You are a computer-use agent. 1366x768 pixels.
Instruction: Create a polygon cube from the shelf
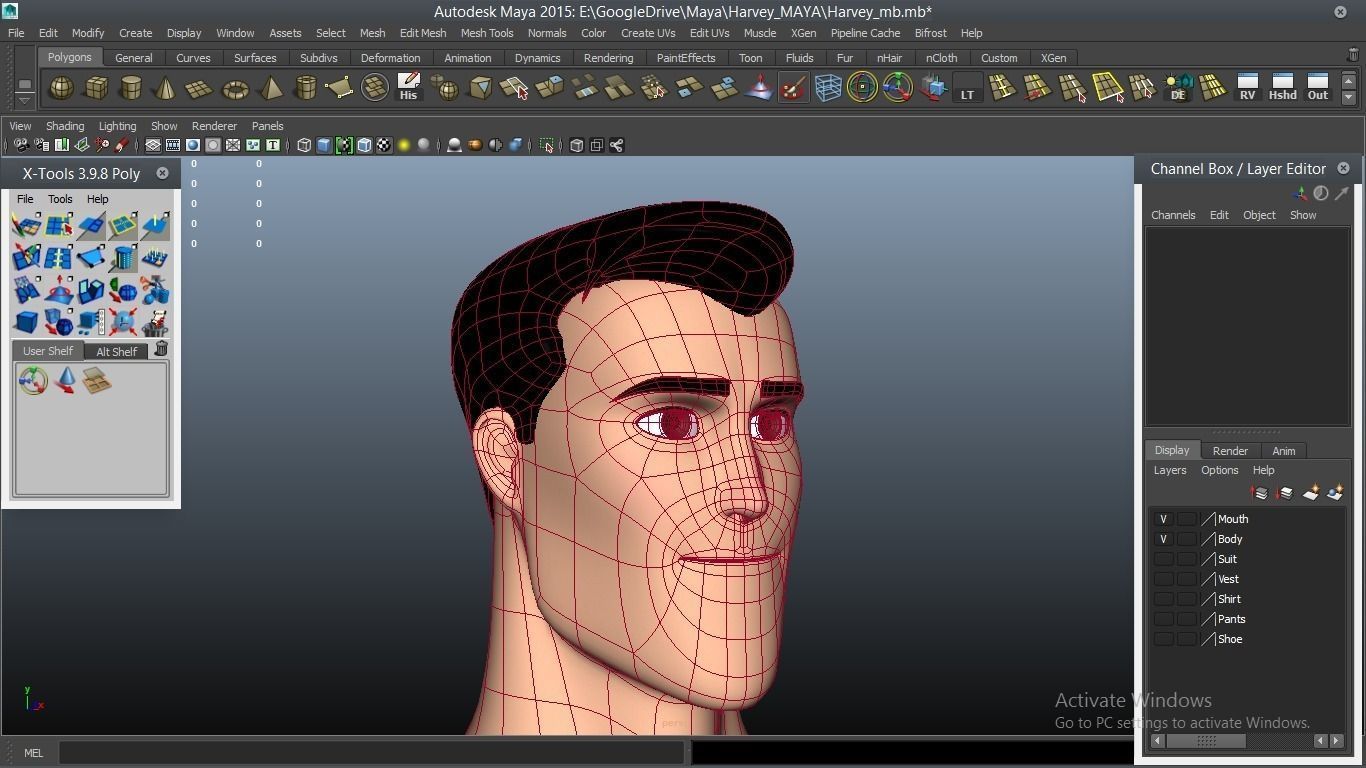[96, 88]
